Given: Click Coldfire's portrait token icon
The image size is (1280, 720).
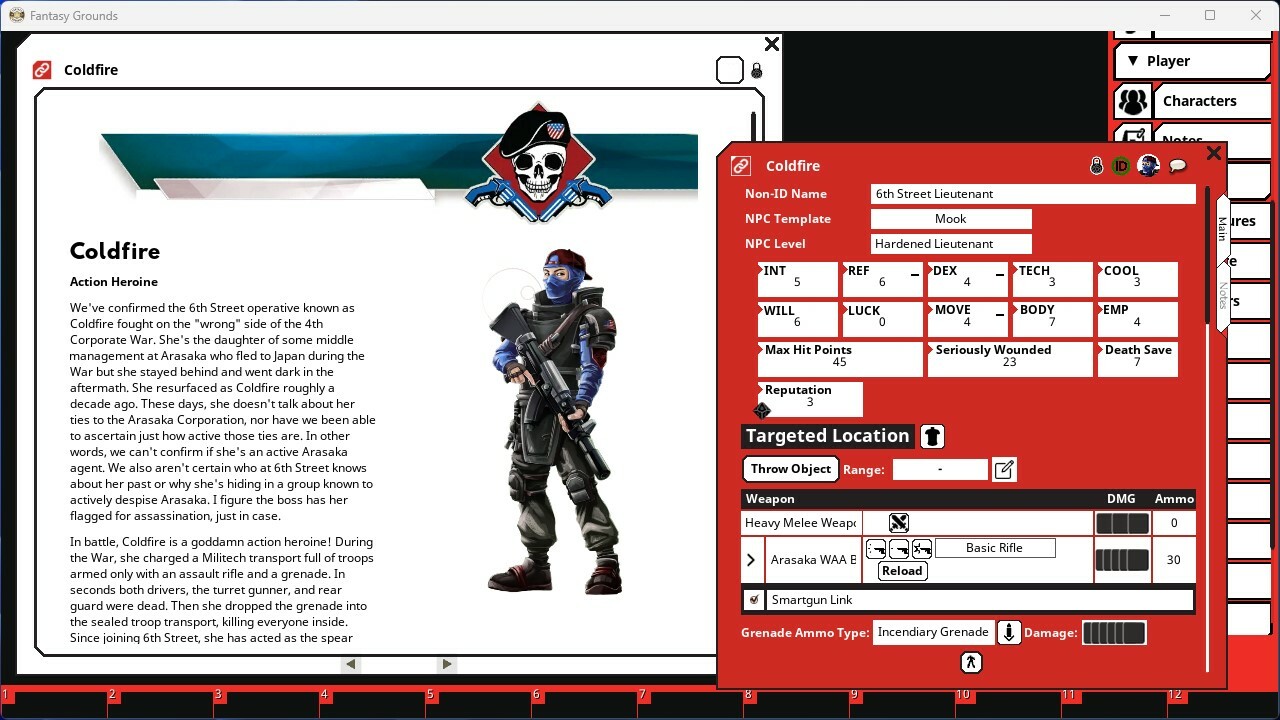Looking at the screenshot, I should coord(1148,166).
